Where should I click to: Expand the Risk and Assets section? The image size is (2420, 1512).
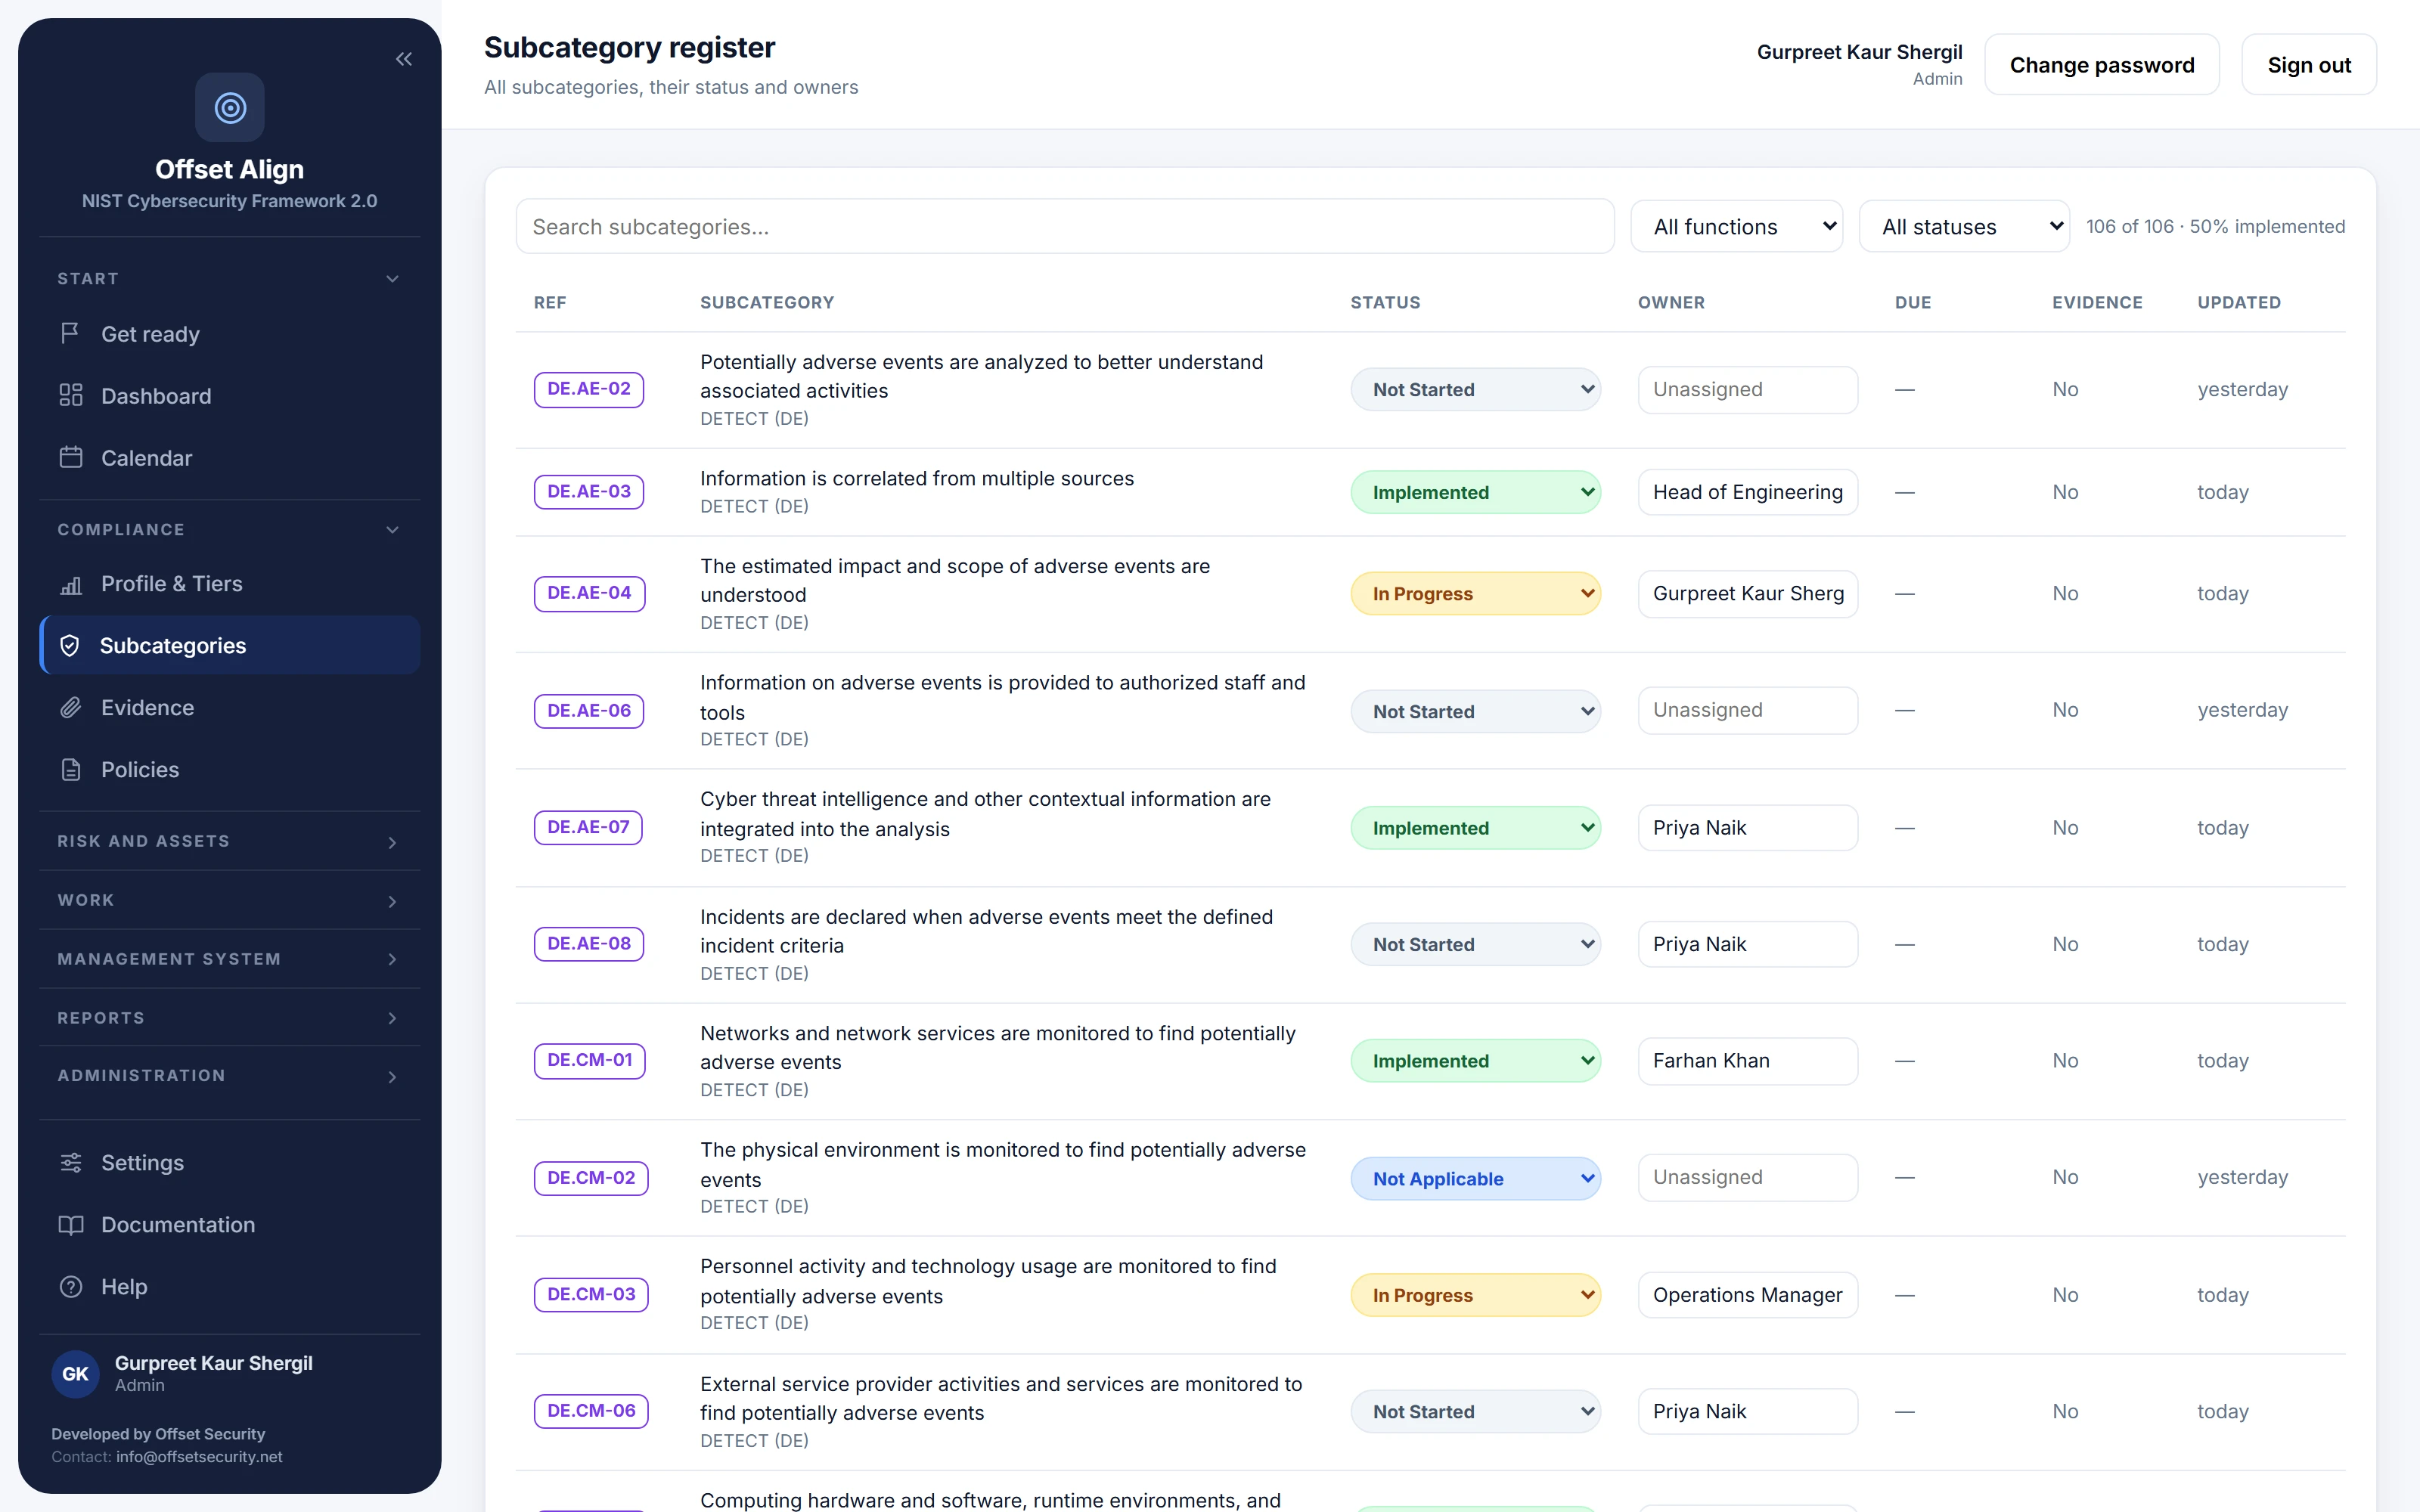[229, 841]
